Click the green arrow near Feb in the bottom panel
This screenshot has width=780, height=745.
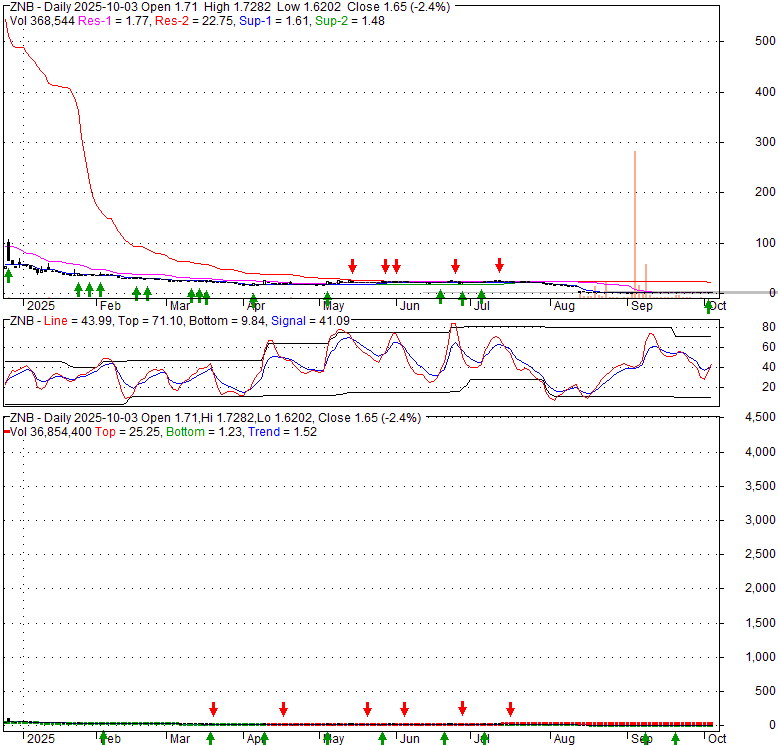tap(103, 739)
